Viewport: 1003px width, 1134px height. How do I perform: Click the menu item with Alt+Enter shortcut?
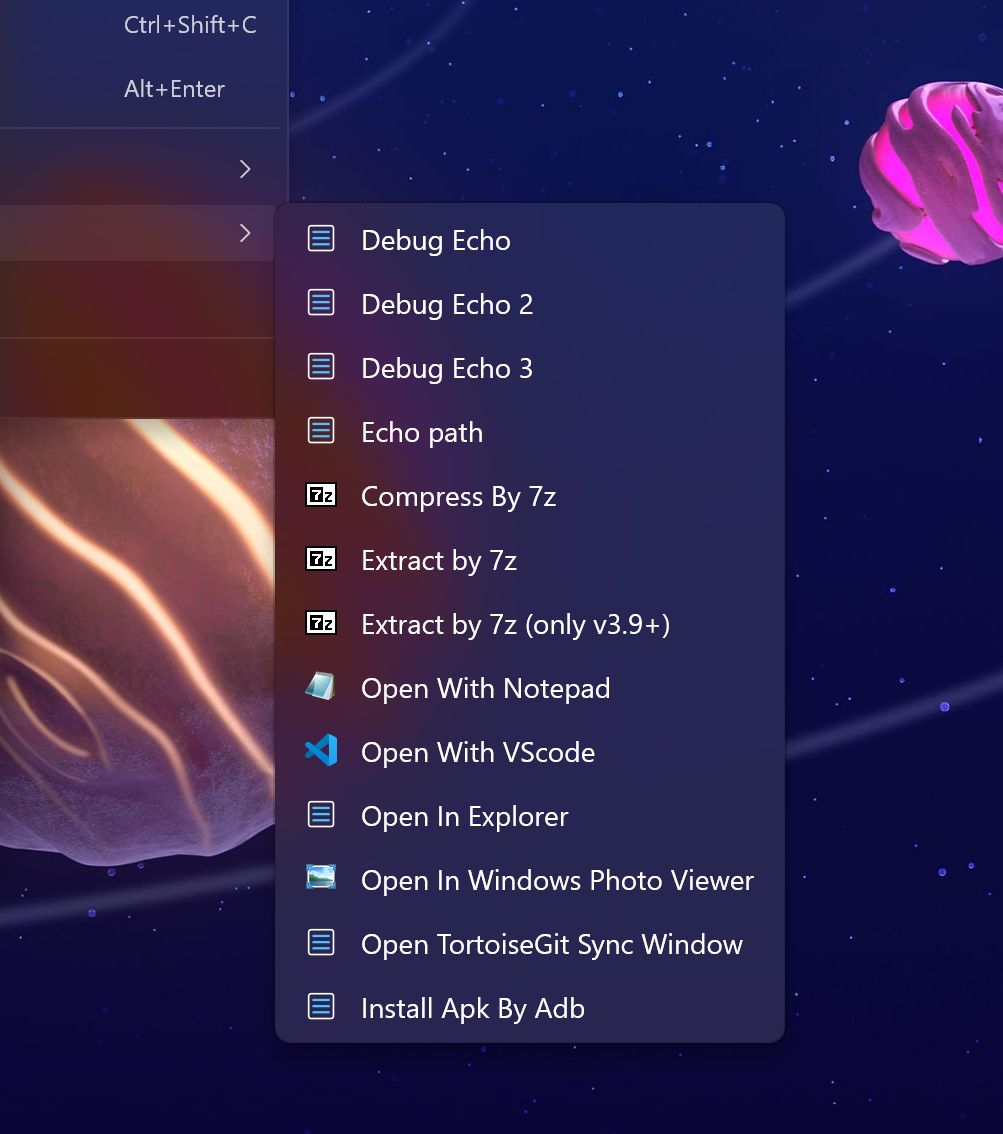tap(140, 89)
